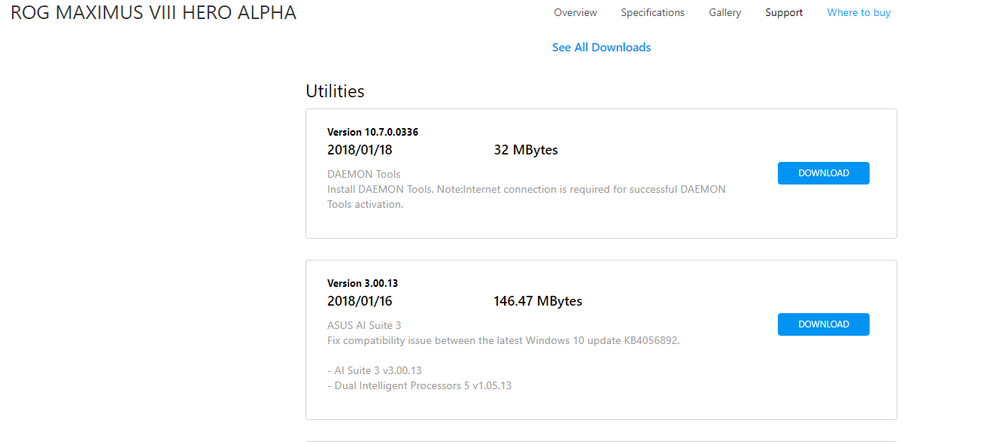The height and width of the screenshot is (442, 999).
Task: Select the text Version 10.7.0.0336
Action: pos(373,132)
